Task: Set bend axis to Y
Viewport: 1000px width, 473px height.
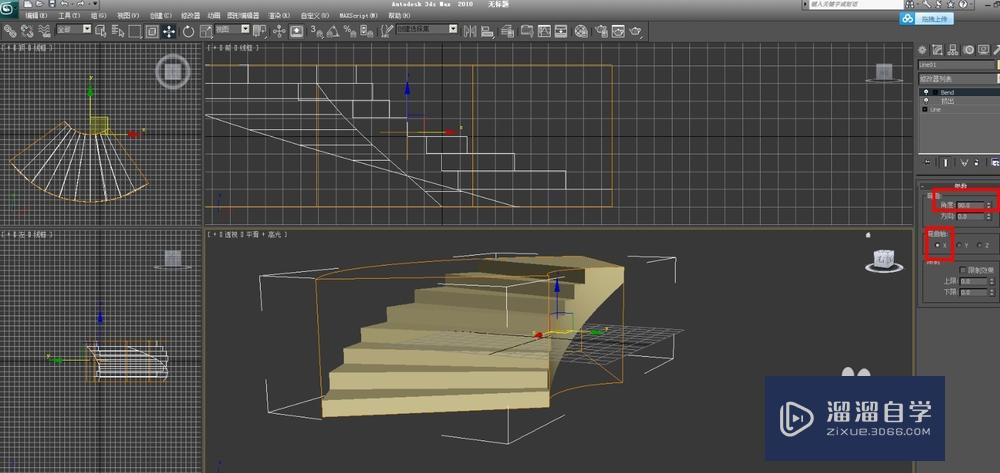Action: [959, 244]
